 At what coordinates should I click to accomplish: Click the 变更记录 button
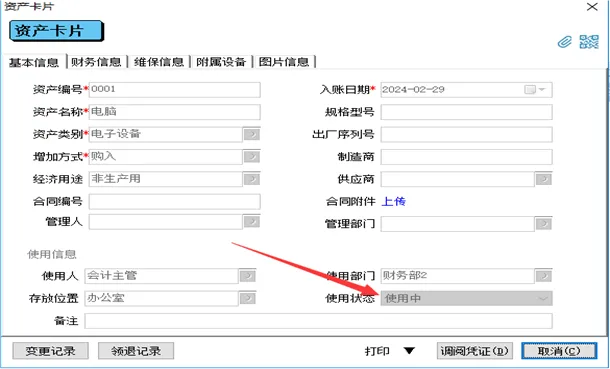(x=51, y=351)
